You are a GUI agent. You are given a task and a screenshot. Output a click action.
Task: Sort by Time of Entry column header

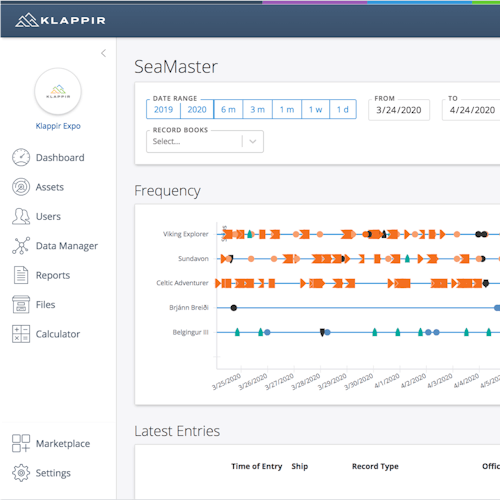pos(257,466)
